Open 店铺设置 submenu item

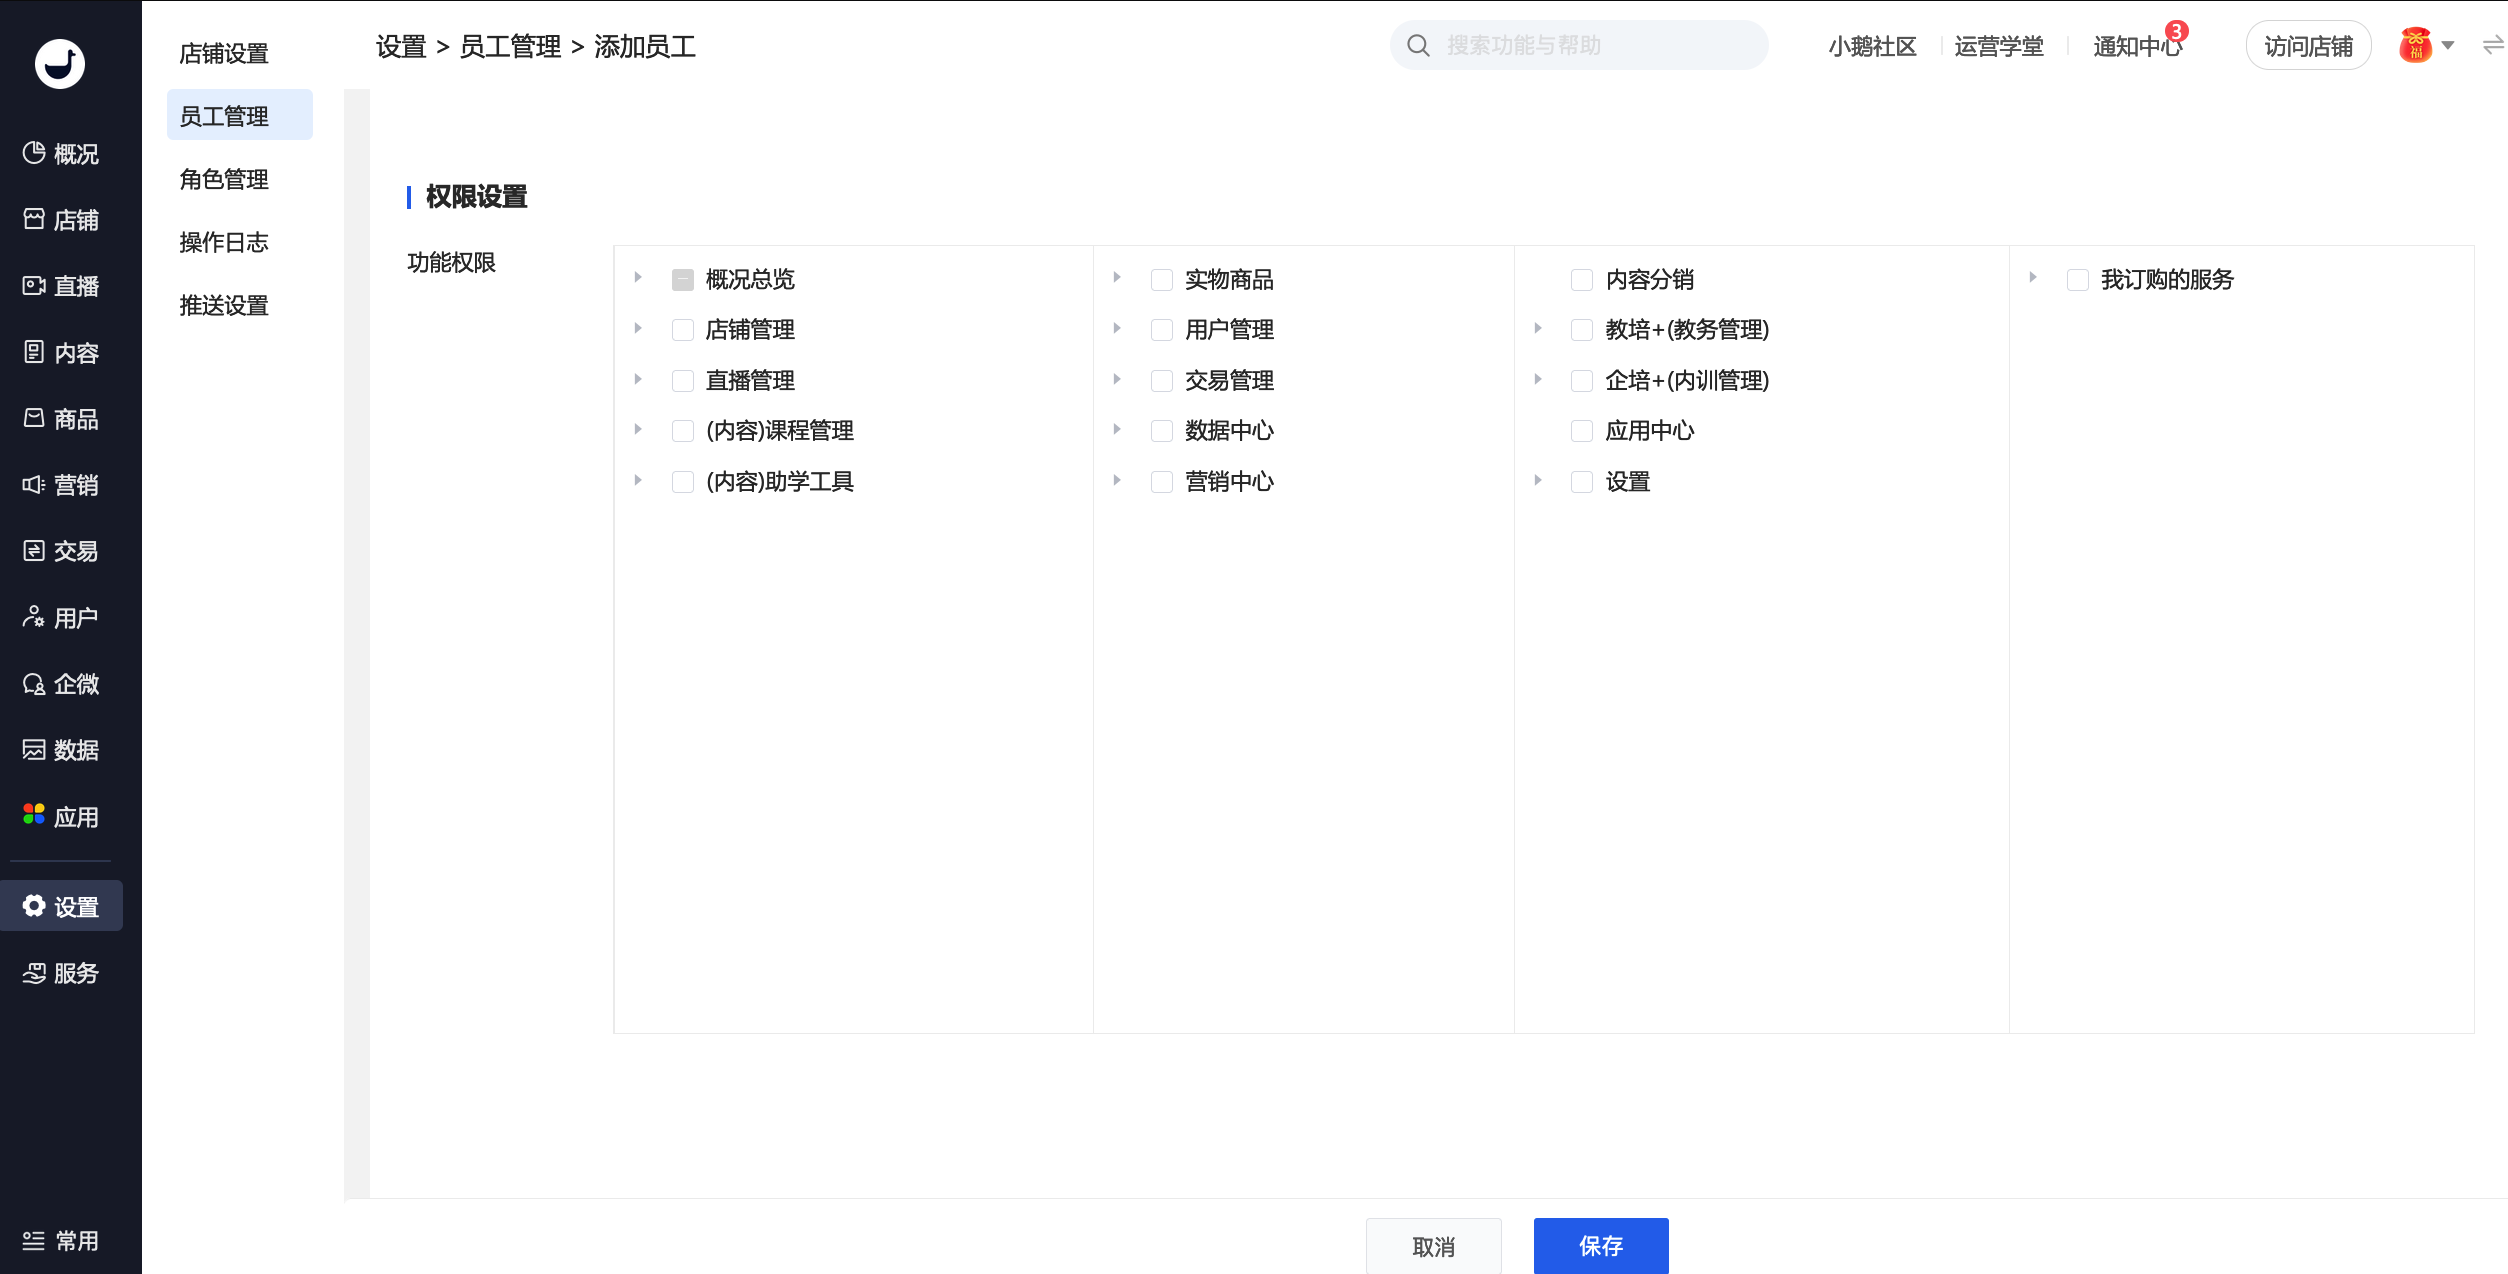click(224, 53)
